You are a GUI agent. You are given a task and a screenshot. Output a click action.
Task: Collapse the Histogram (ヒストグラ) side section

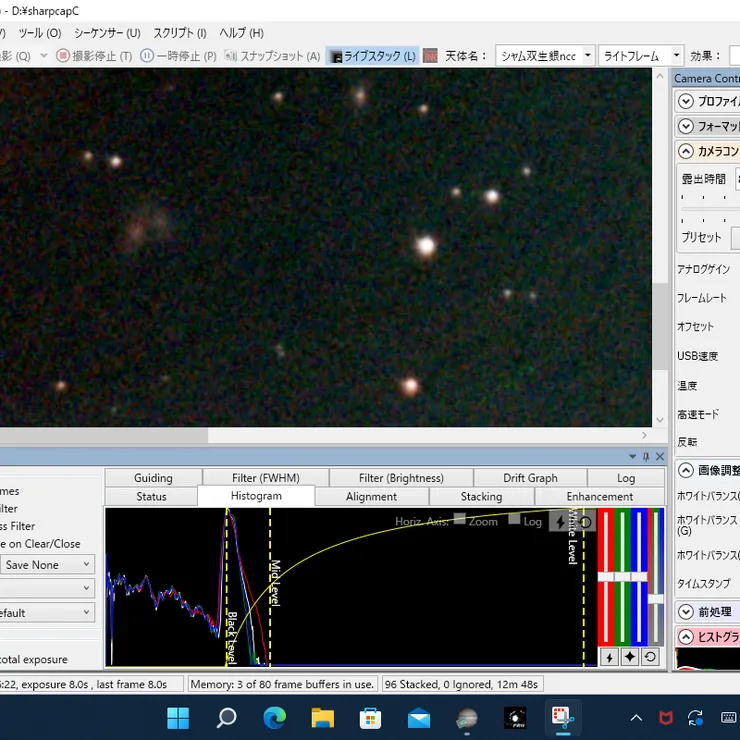point(685,637)
